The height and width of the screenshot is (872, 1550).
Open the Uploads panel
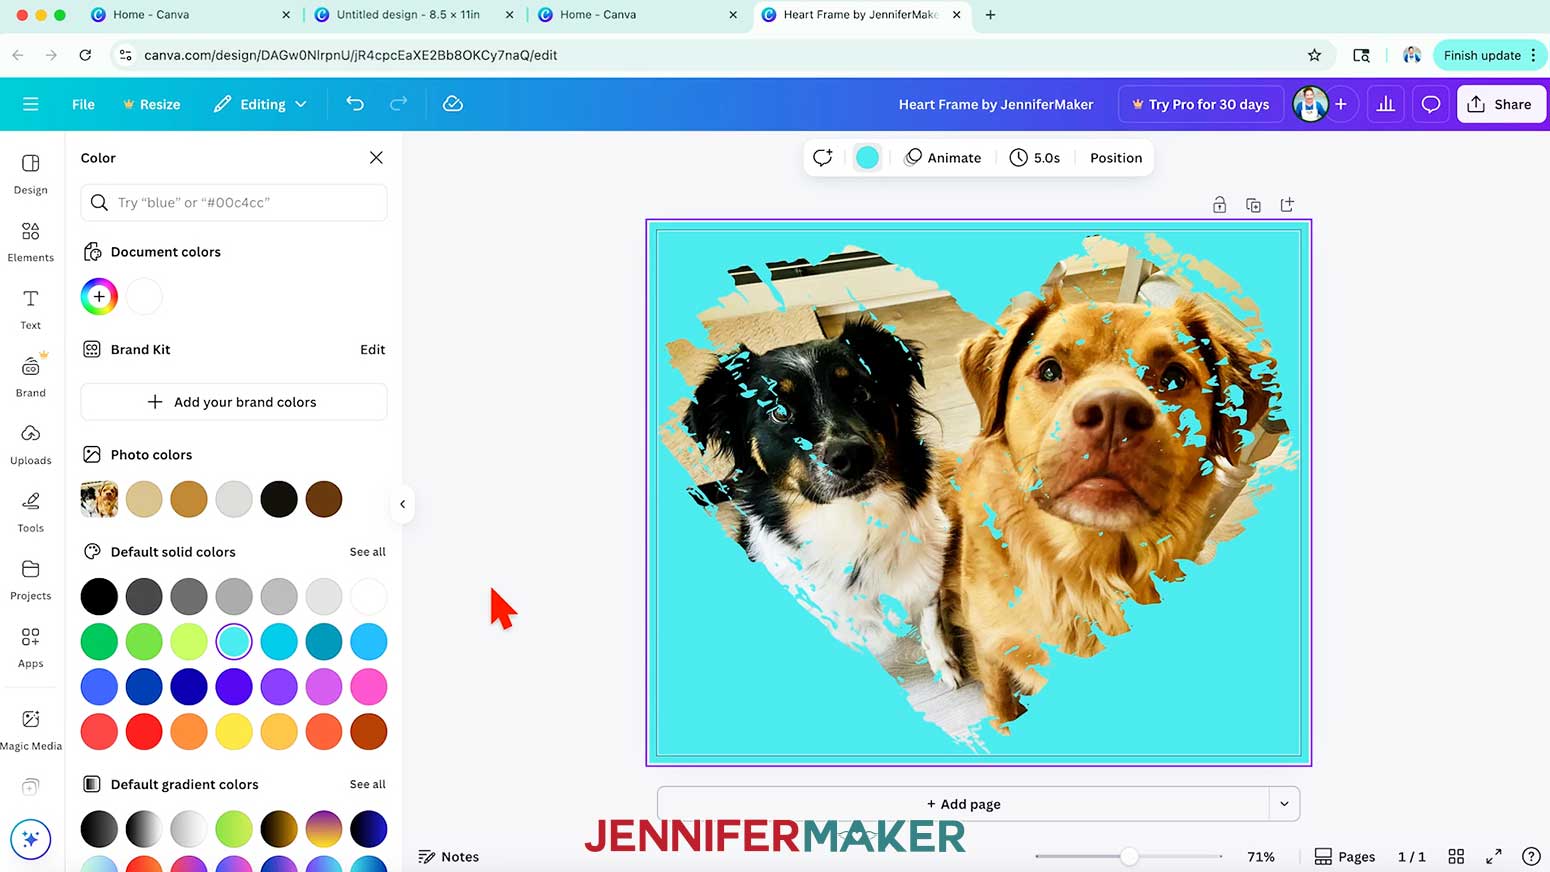coord(30,445)
